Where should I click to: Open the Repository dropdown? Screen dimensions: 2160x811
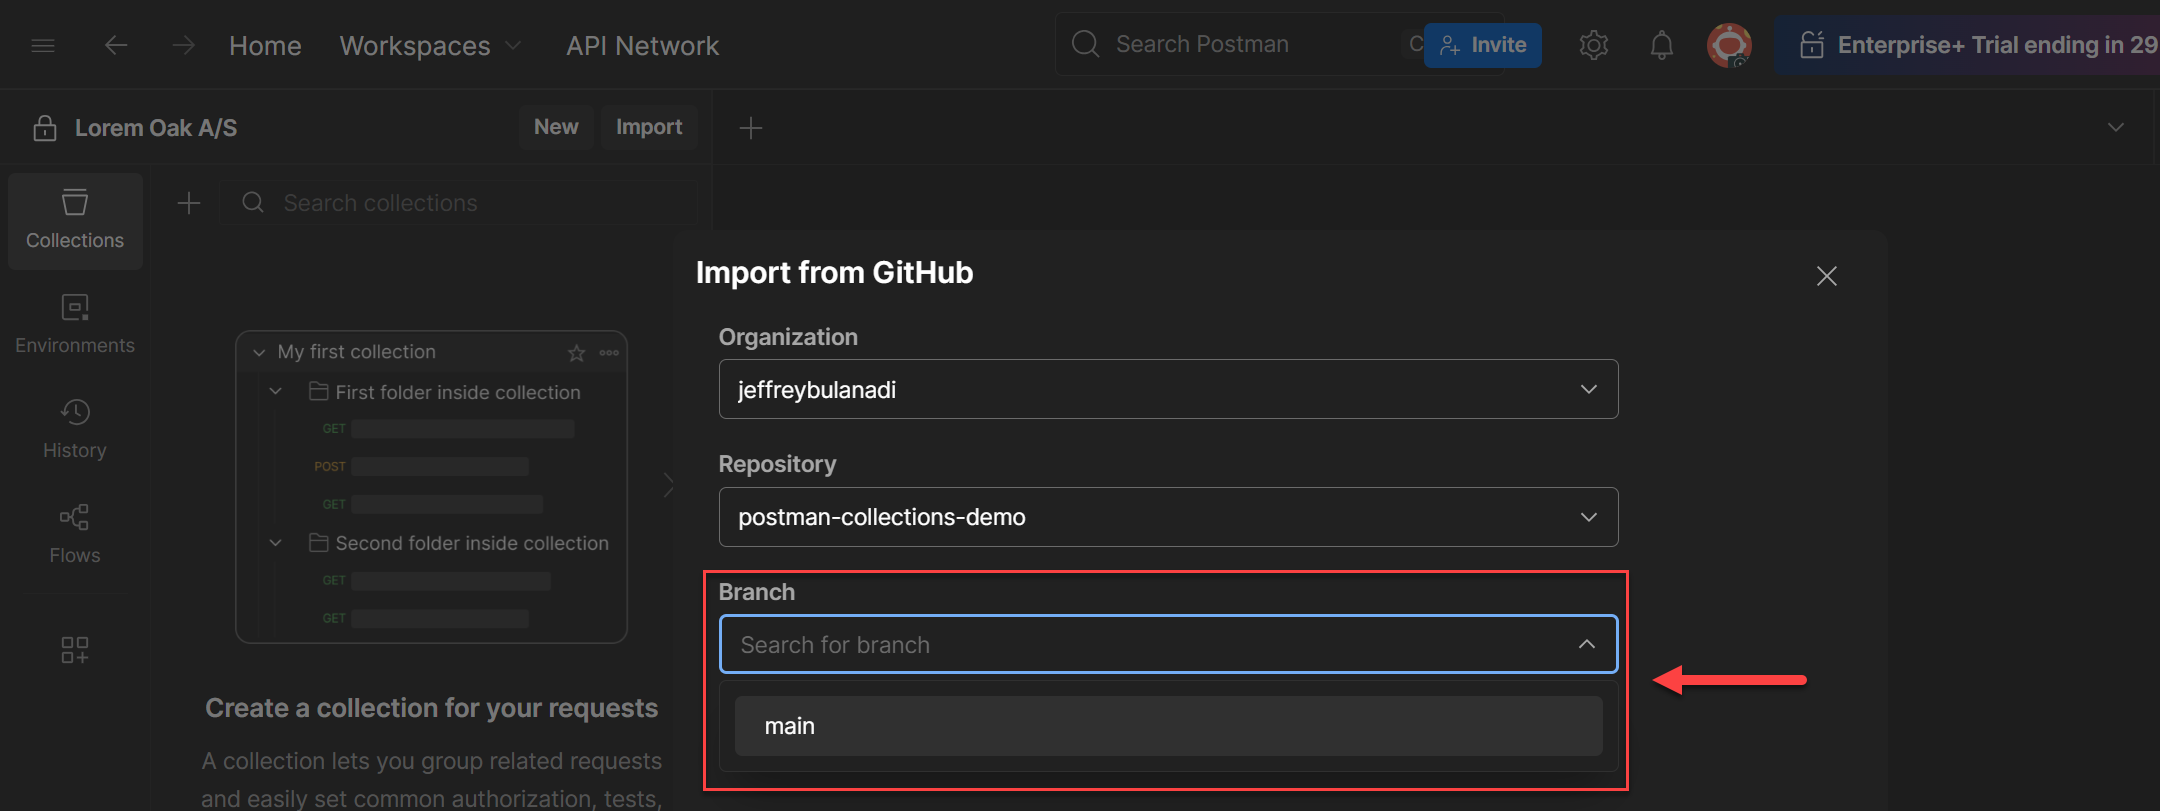tap(1168, 517)
